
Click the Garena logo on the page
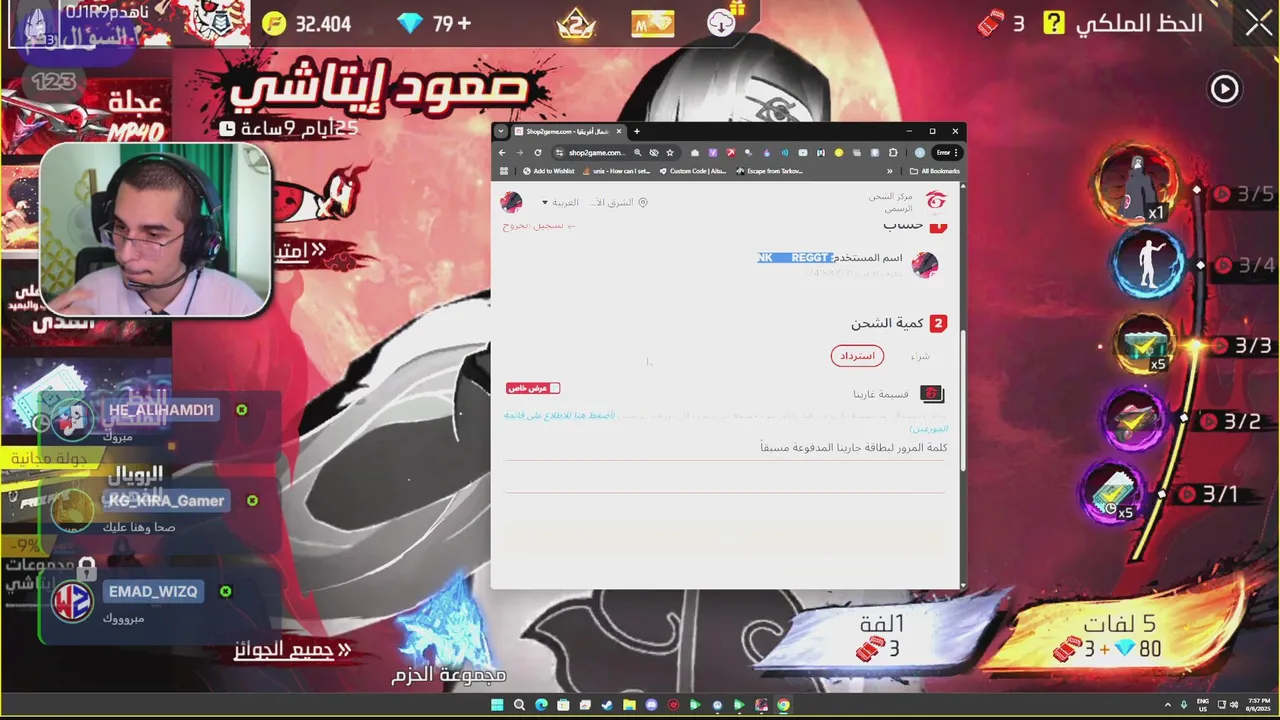pyautogui.click(x=936, y=202)
